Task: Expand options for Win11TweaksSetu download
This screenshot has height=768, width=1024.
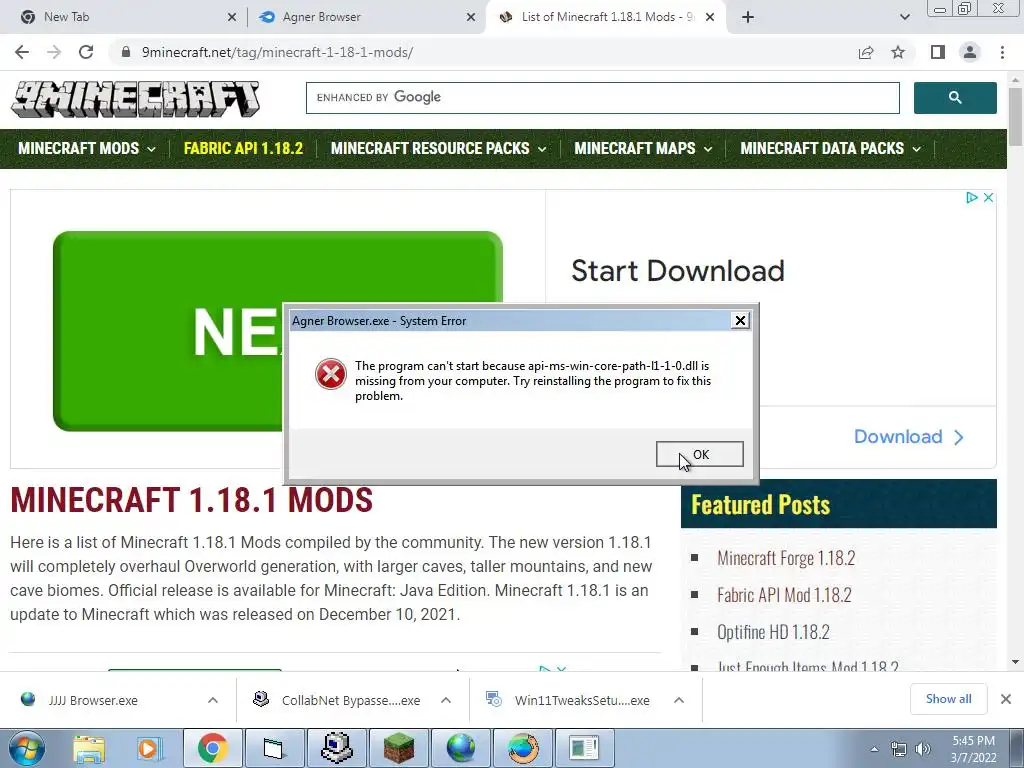Action: tap(679, 700)
